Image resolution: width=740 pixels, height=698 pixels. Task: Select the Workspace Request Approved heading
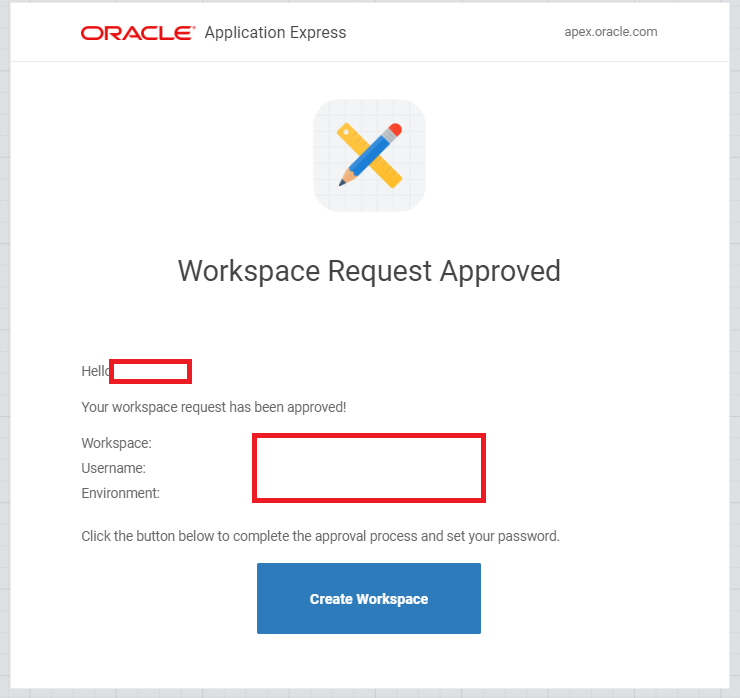[369, 271]
